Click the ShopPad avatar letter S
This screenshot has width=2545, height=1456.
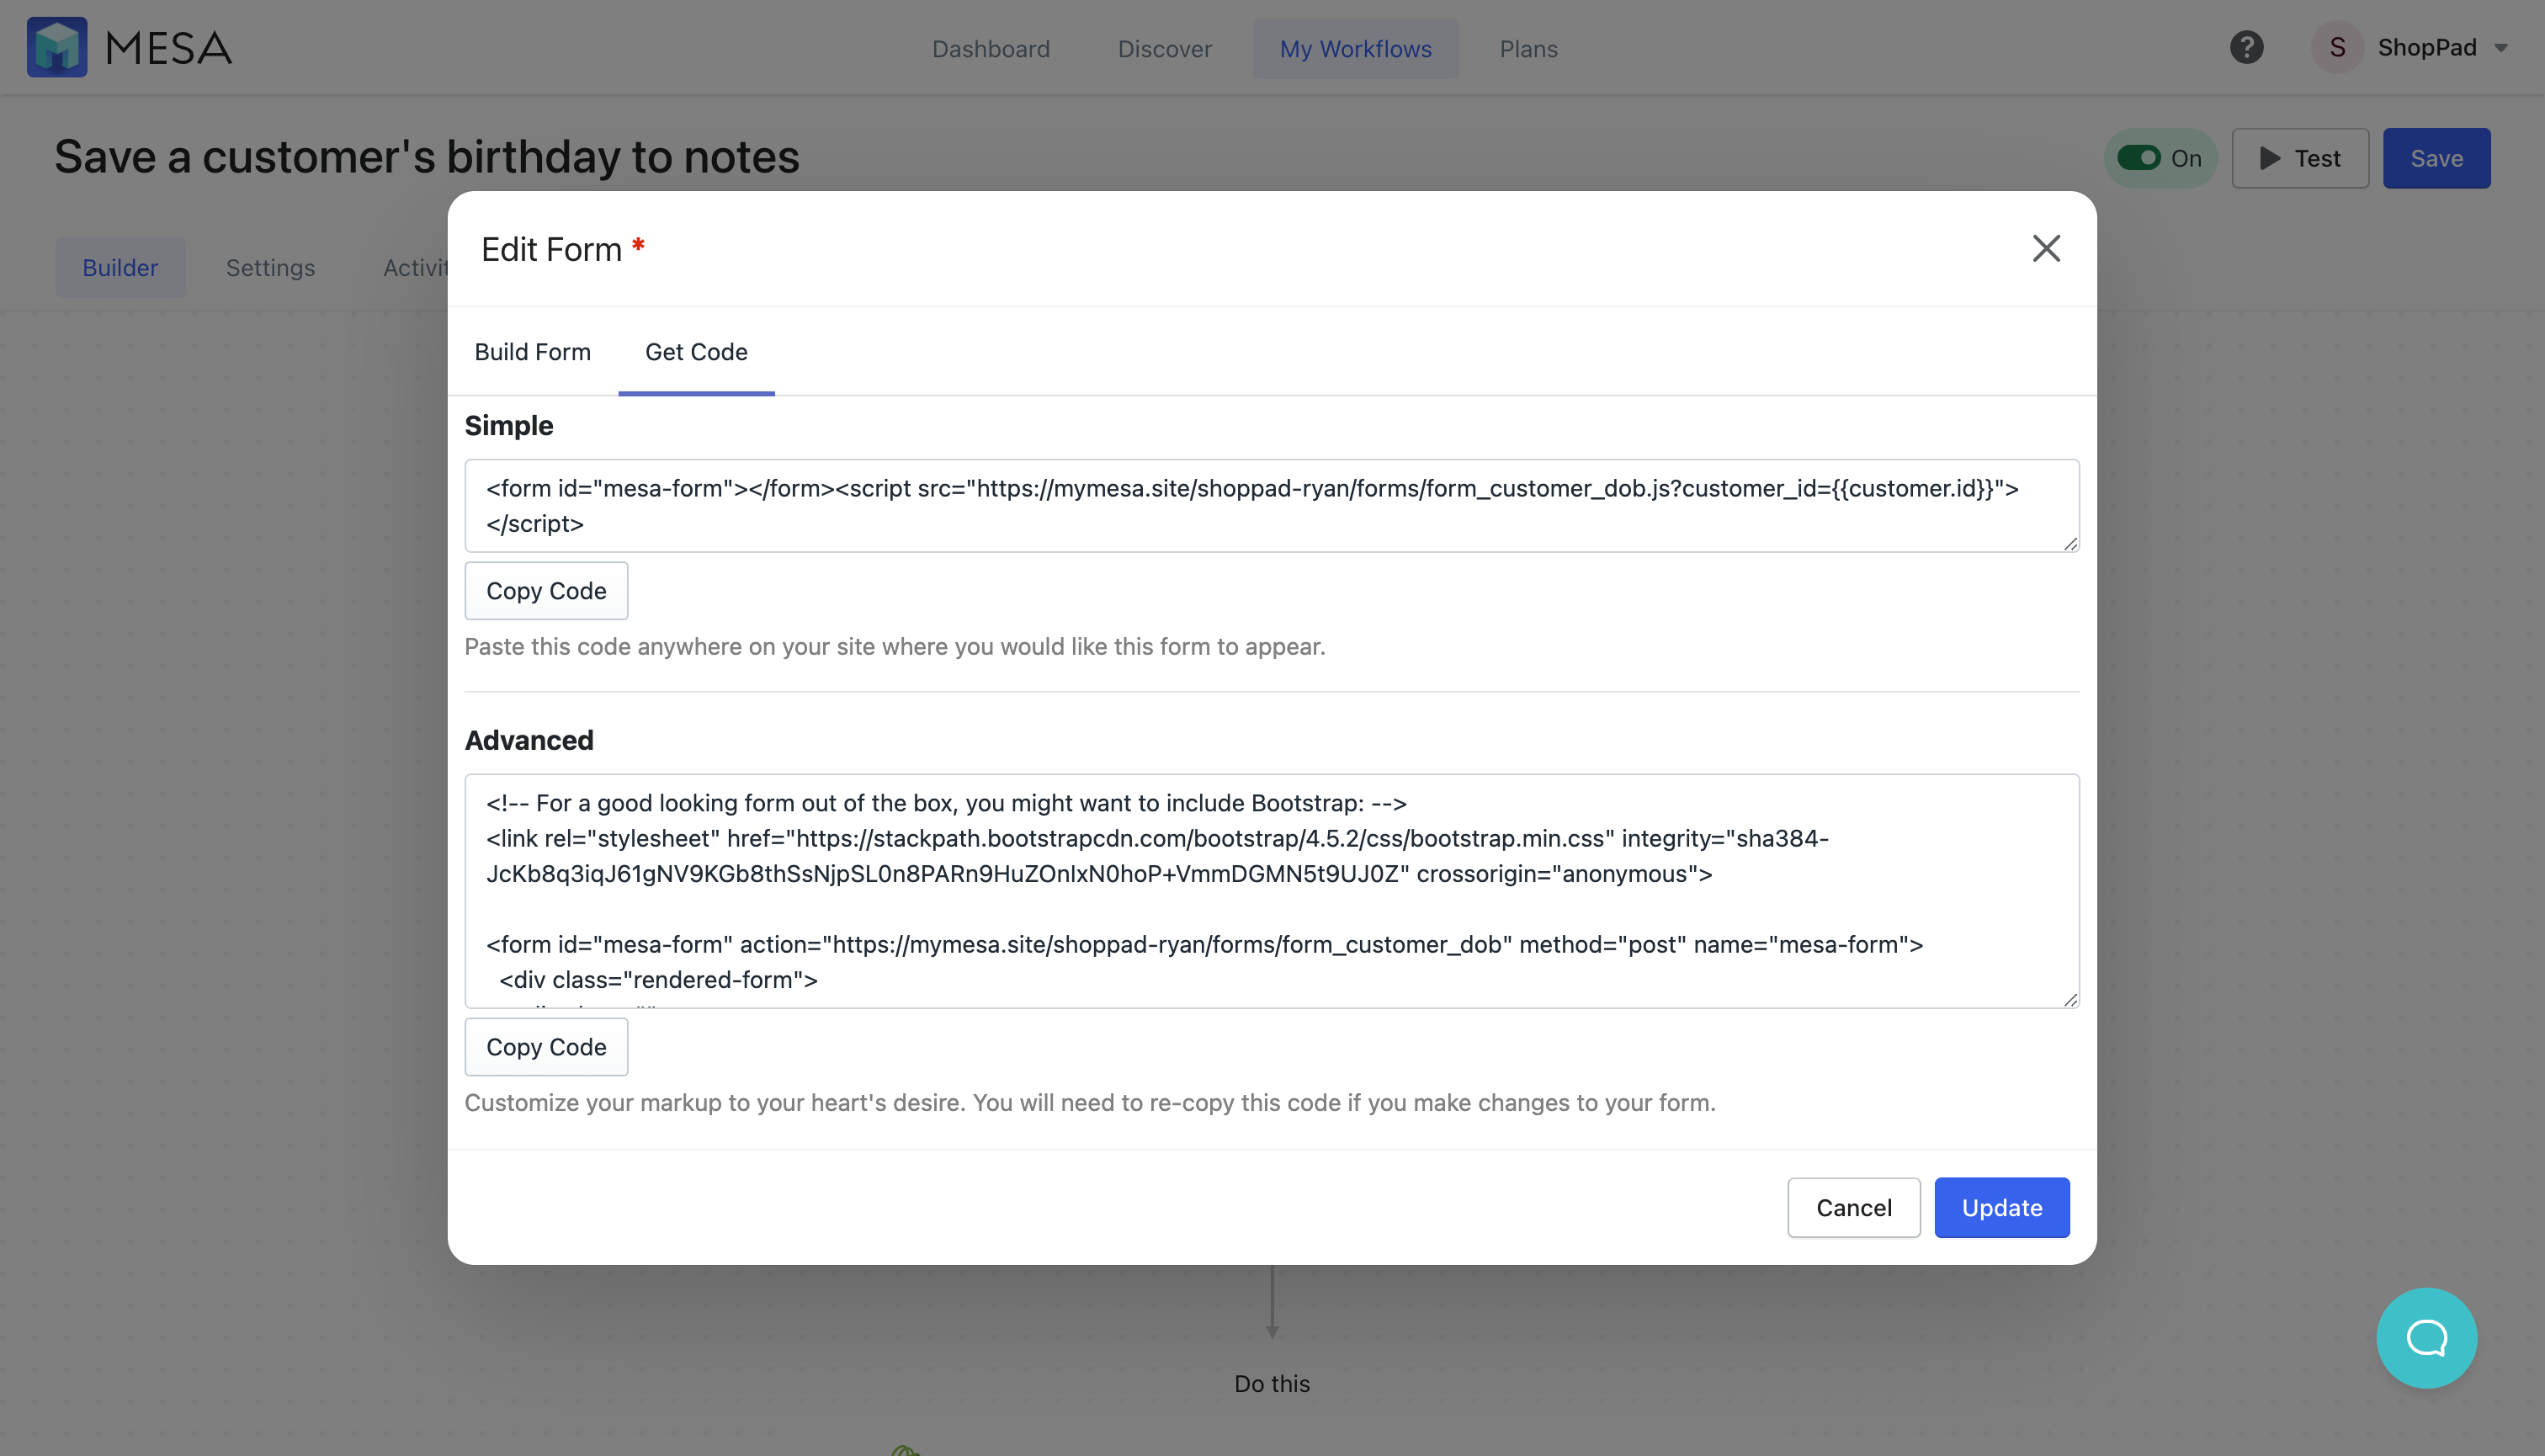pyautogui.click(x=2337, y=47)
